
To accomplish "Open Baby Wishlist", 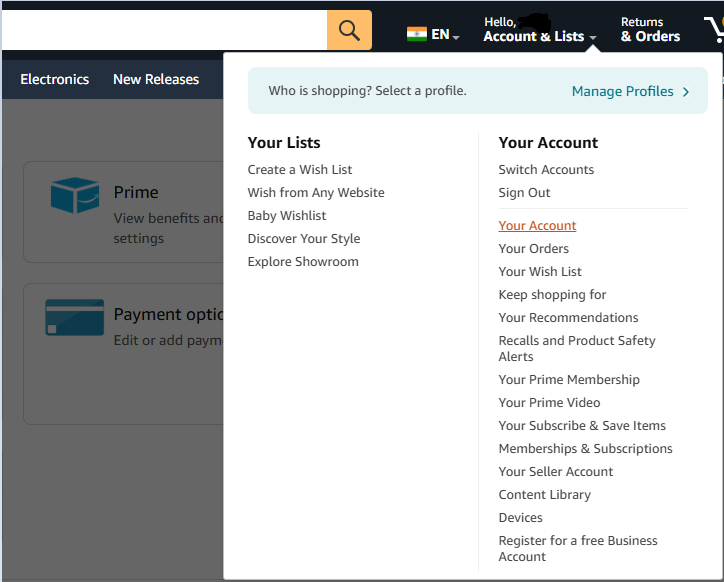I will click(x=287, y=216).
